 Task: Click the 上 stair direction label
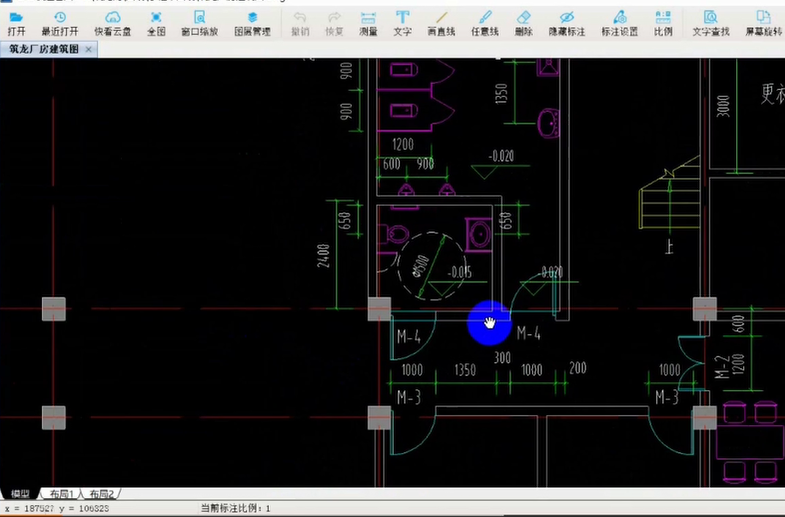[669, 246]
